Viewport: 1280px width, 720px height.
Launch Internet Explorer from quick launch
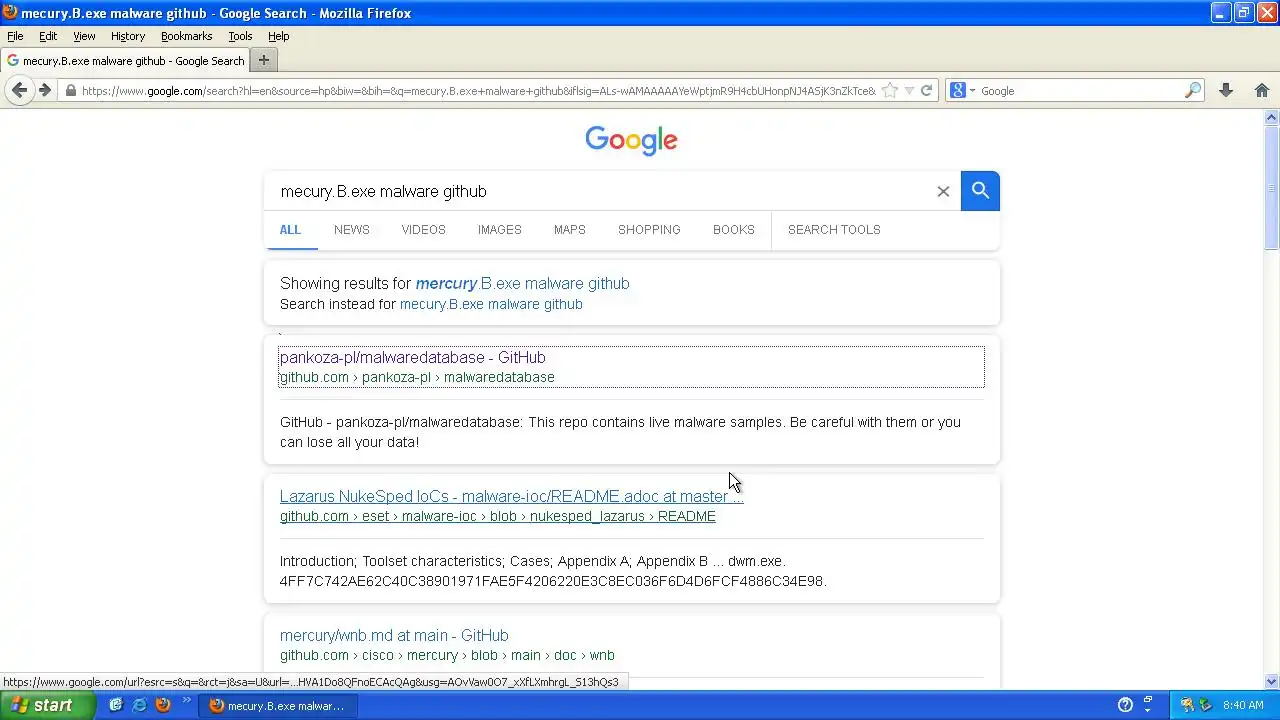point(139,705)
